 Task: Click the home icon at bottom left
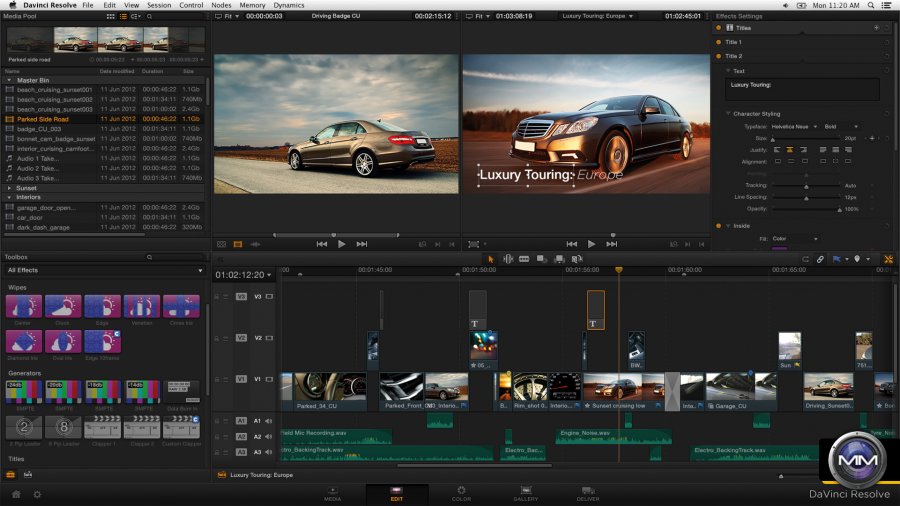pyautogui.click(x=16, y=494)
